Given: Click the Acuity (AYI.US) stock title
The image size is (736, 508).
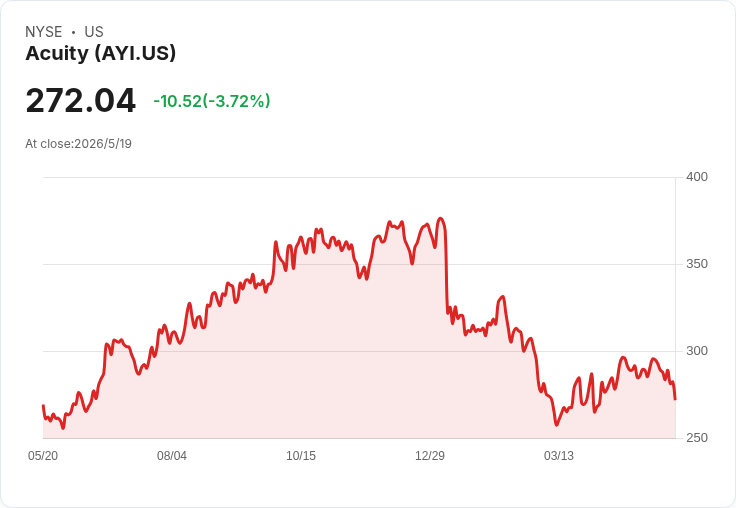Looking at the screenshot, I should click(x=100, y=53).
